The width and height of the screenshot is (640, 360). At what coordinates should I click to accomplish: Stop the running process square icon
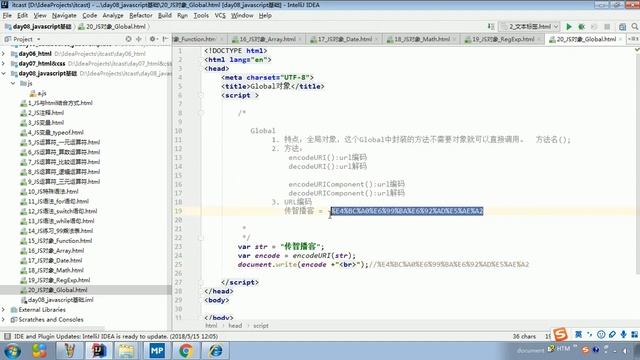click(607, 27)
